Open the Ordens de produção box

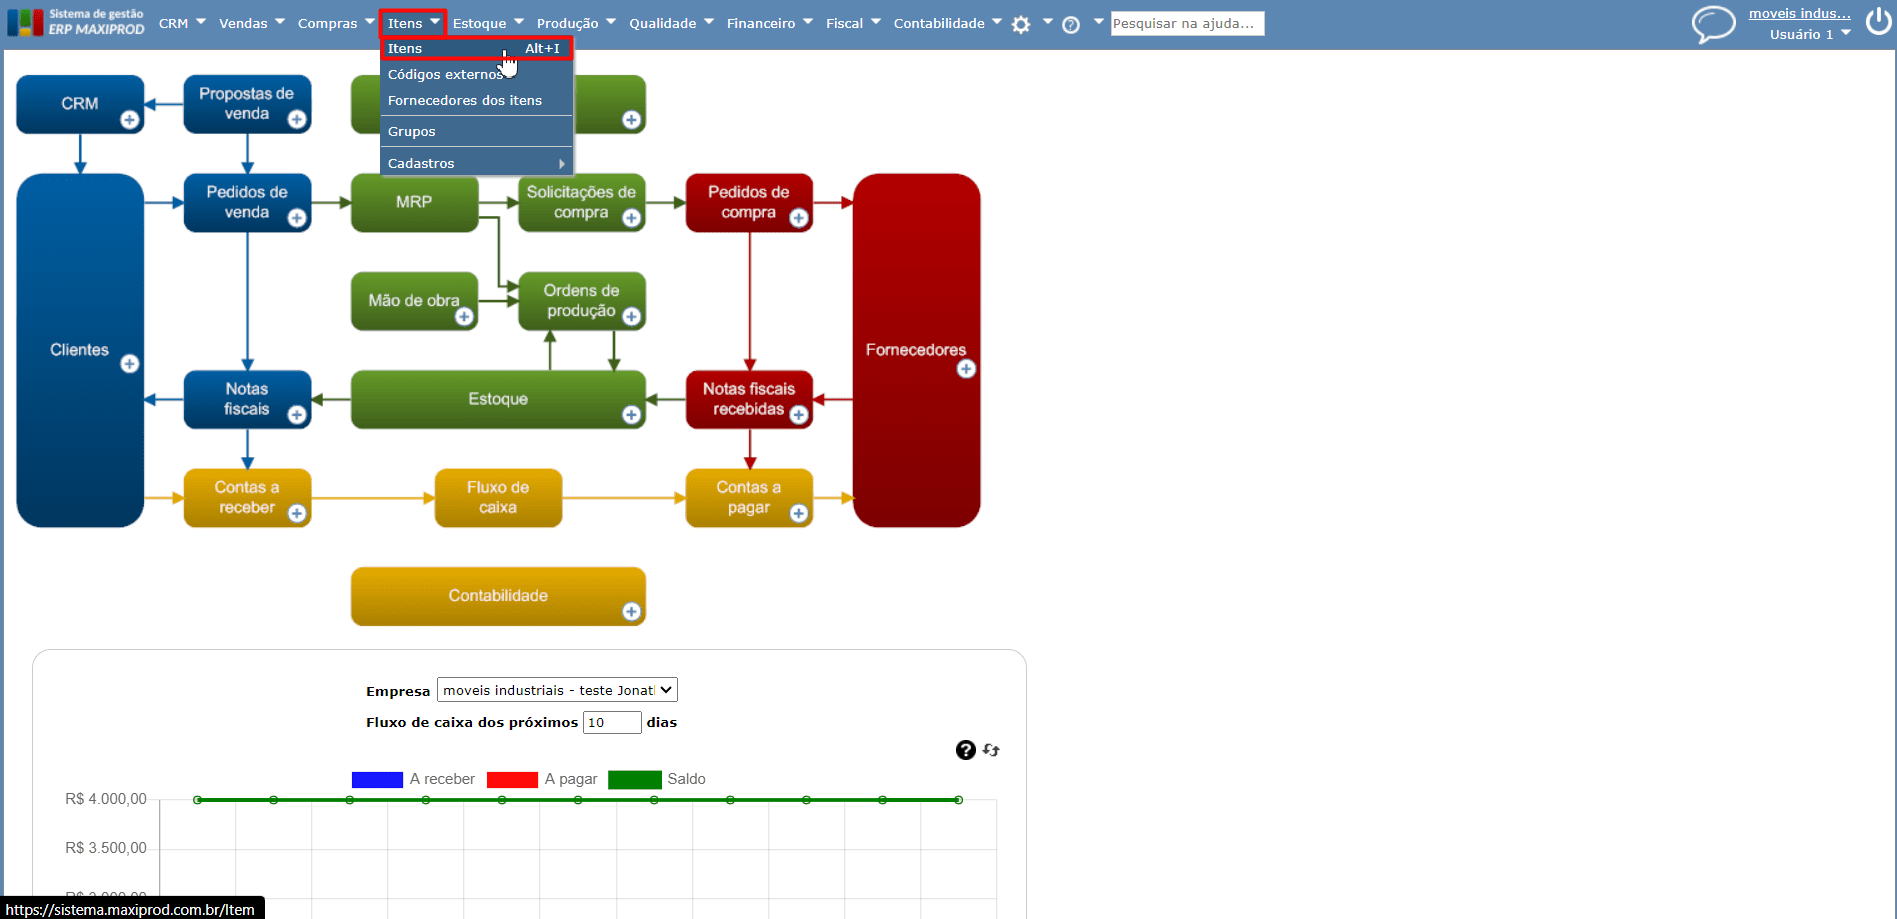point(581,301)
